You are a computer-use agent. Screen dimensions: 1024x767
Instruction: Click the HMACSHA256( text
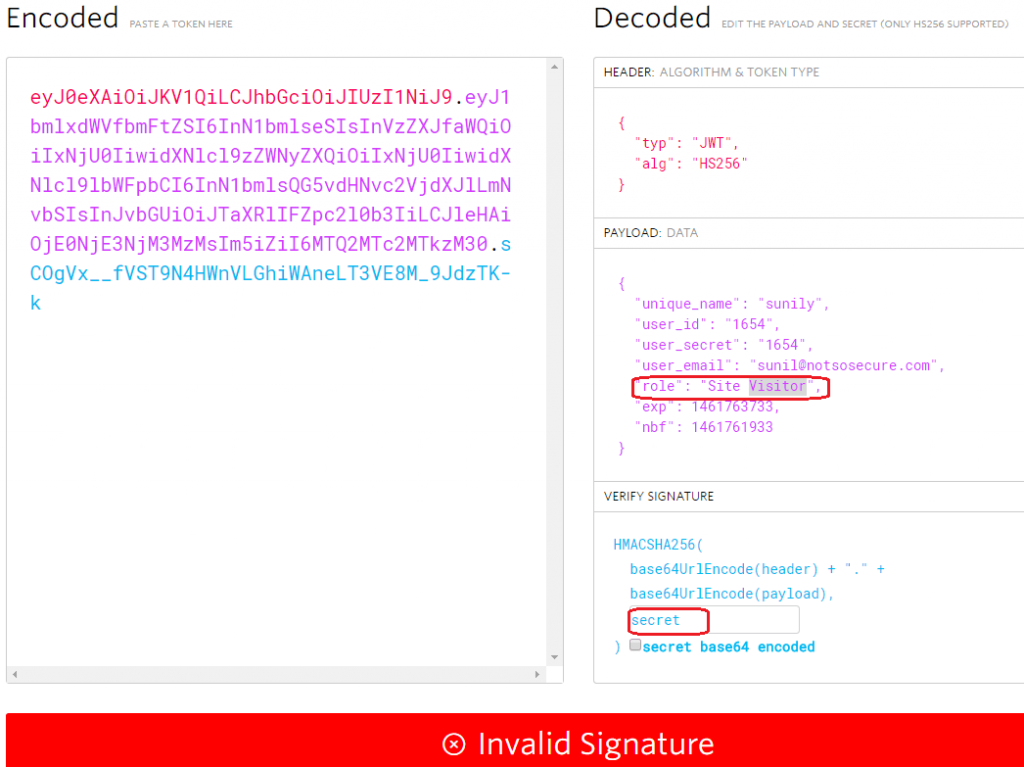(658, 544)
